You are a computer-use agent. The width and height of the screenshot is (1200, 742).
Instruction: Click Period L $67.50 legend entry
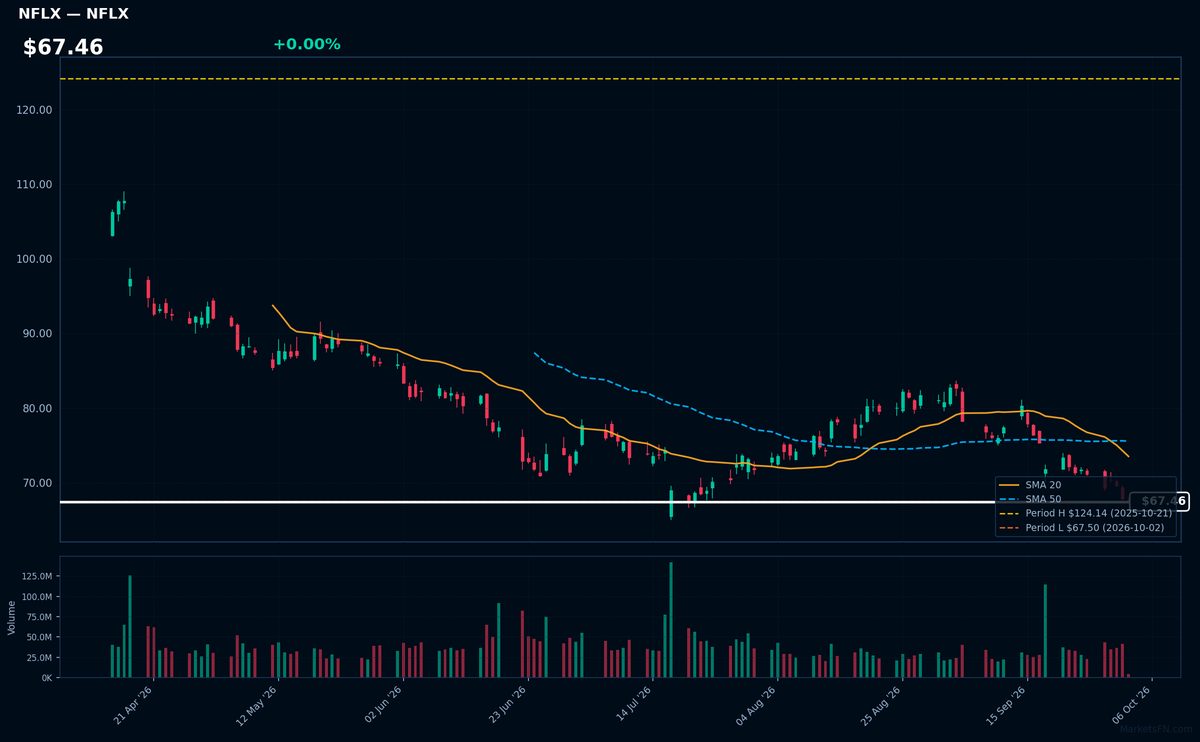click(x=1082, y=527)
